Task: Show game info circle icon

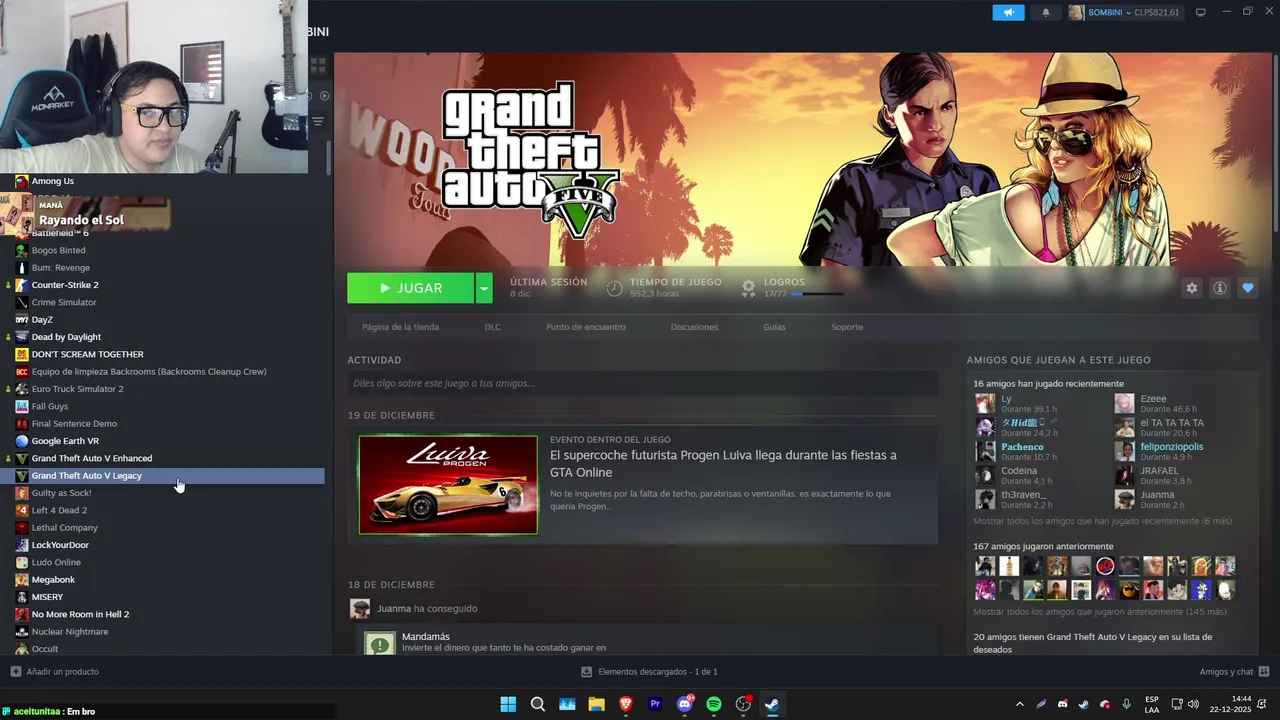Action: tap(1219, 288)
